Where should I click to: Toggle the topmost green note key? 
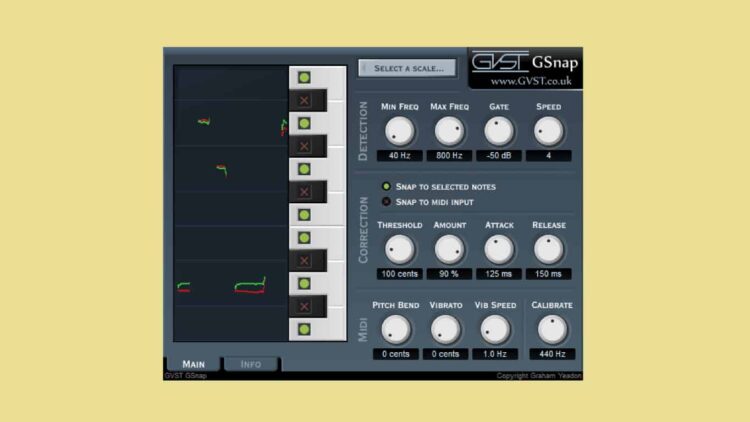pyautogui.click(x=304, y=78)
